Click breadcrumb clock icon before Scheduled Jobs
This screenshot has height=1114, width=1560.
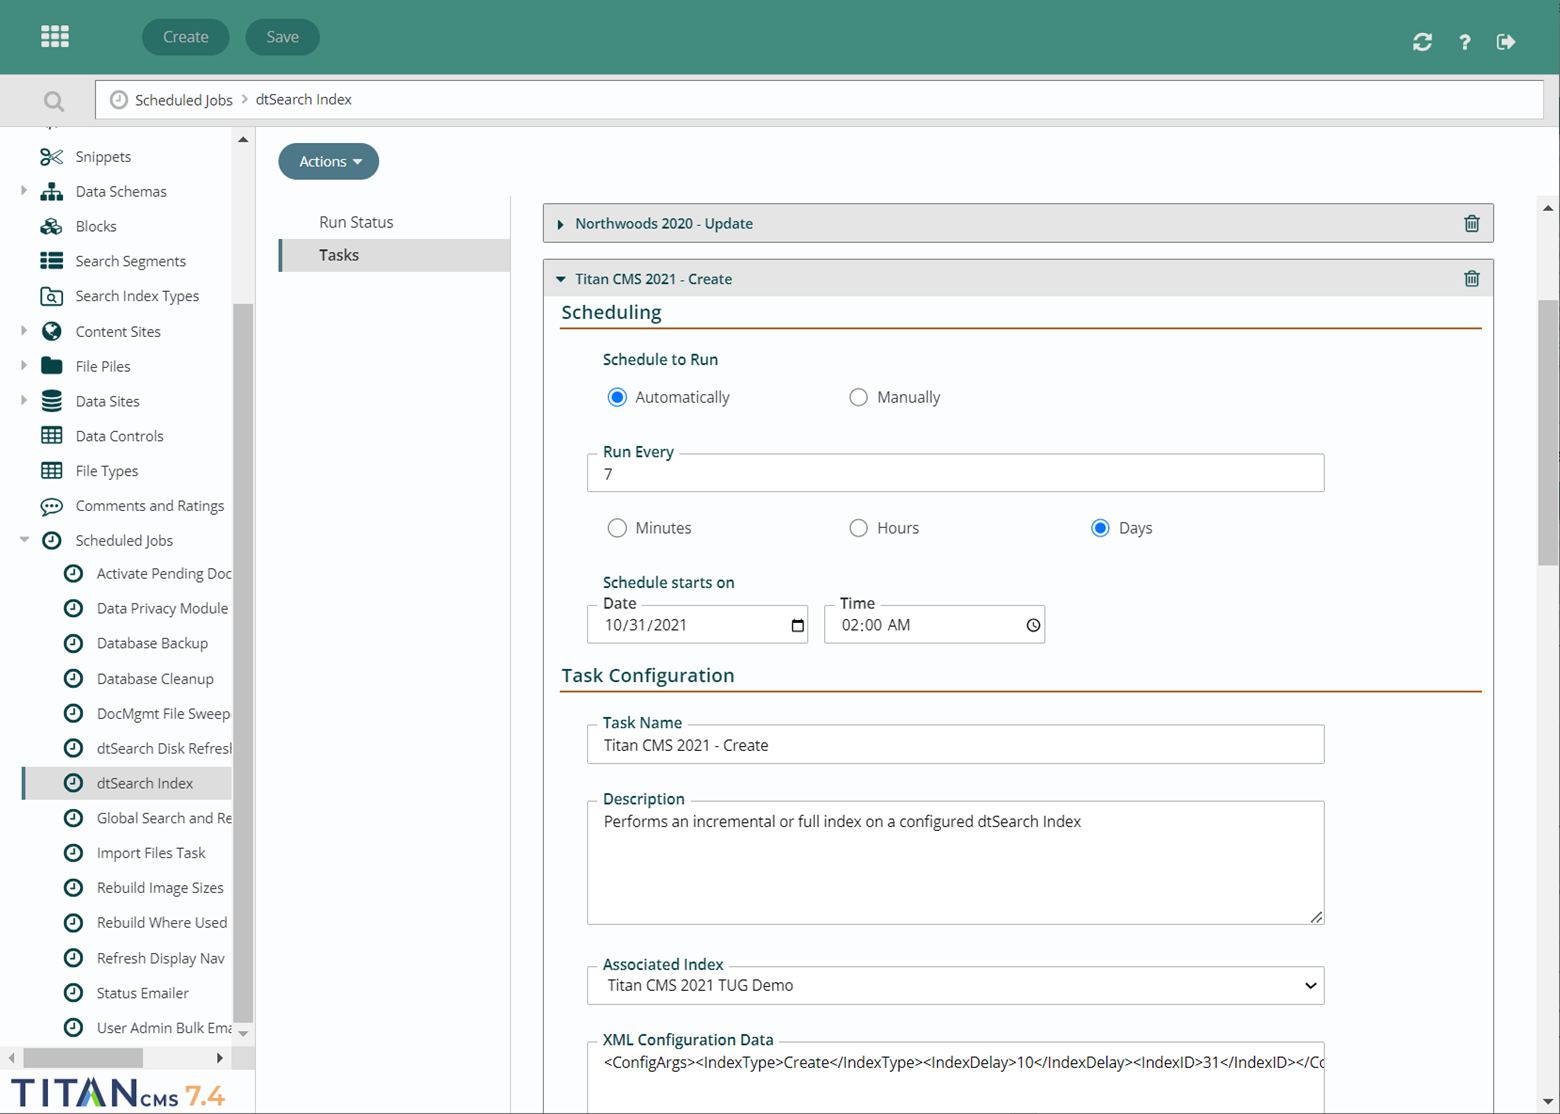[119, 100]
